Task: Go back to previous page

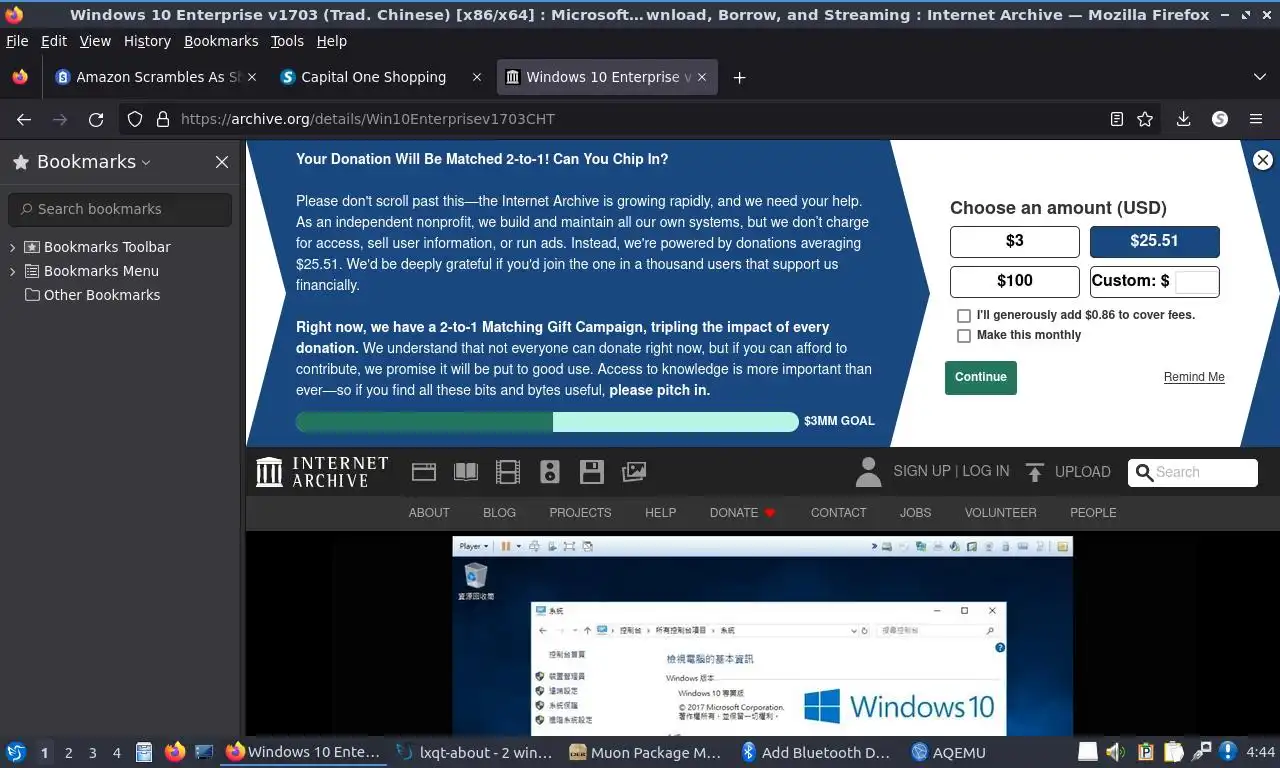Action: 24,119
